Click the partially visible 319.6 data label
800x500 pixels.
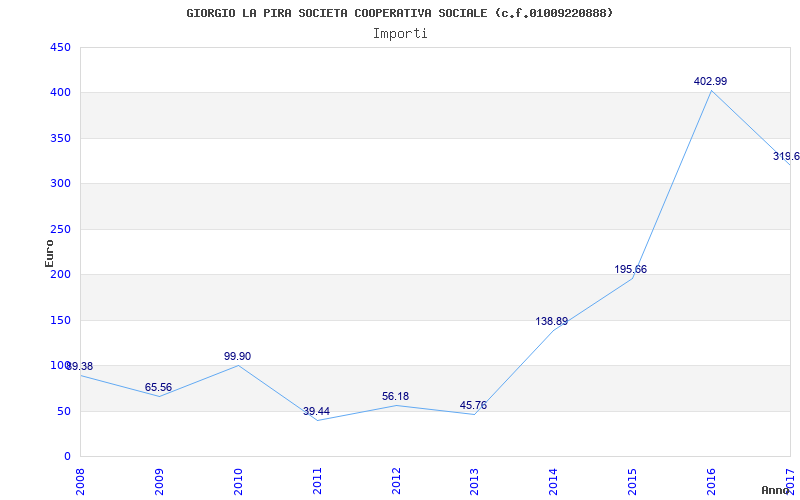tap(786, 156)
